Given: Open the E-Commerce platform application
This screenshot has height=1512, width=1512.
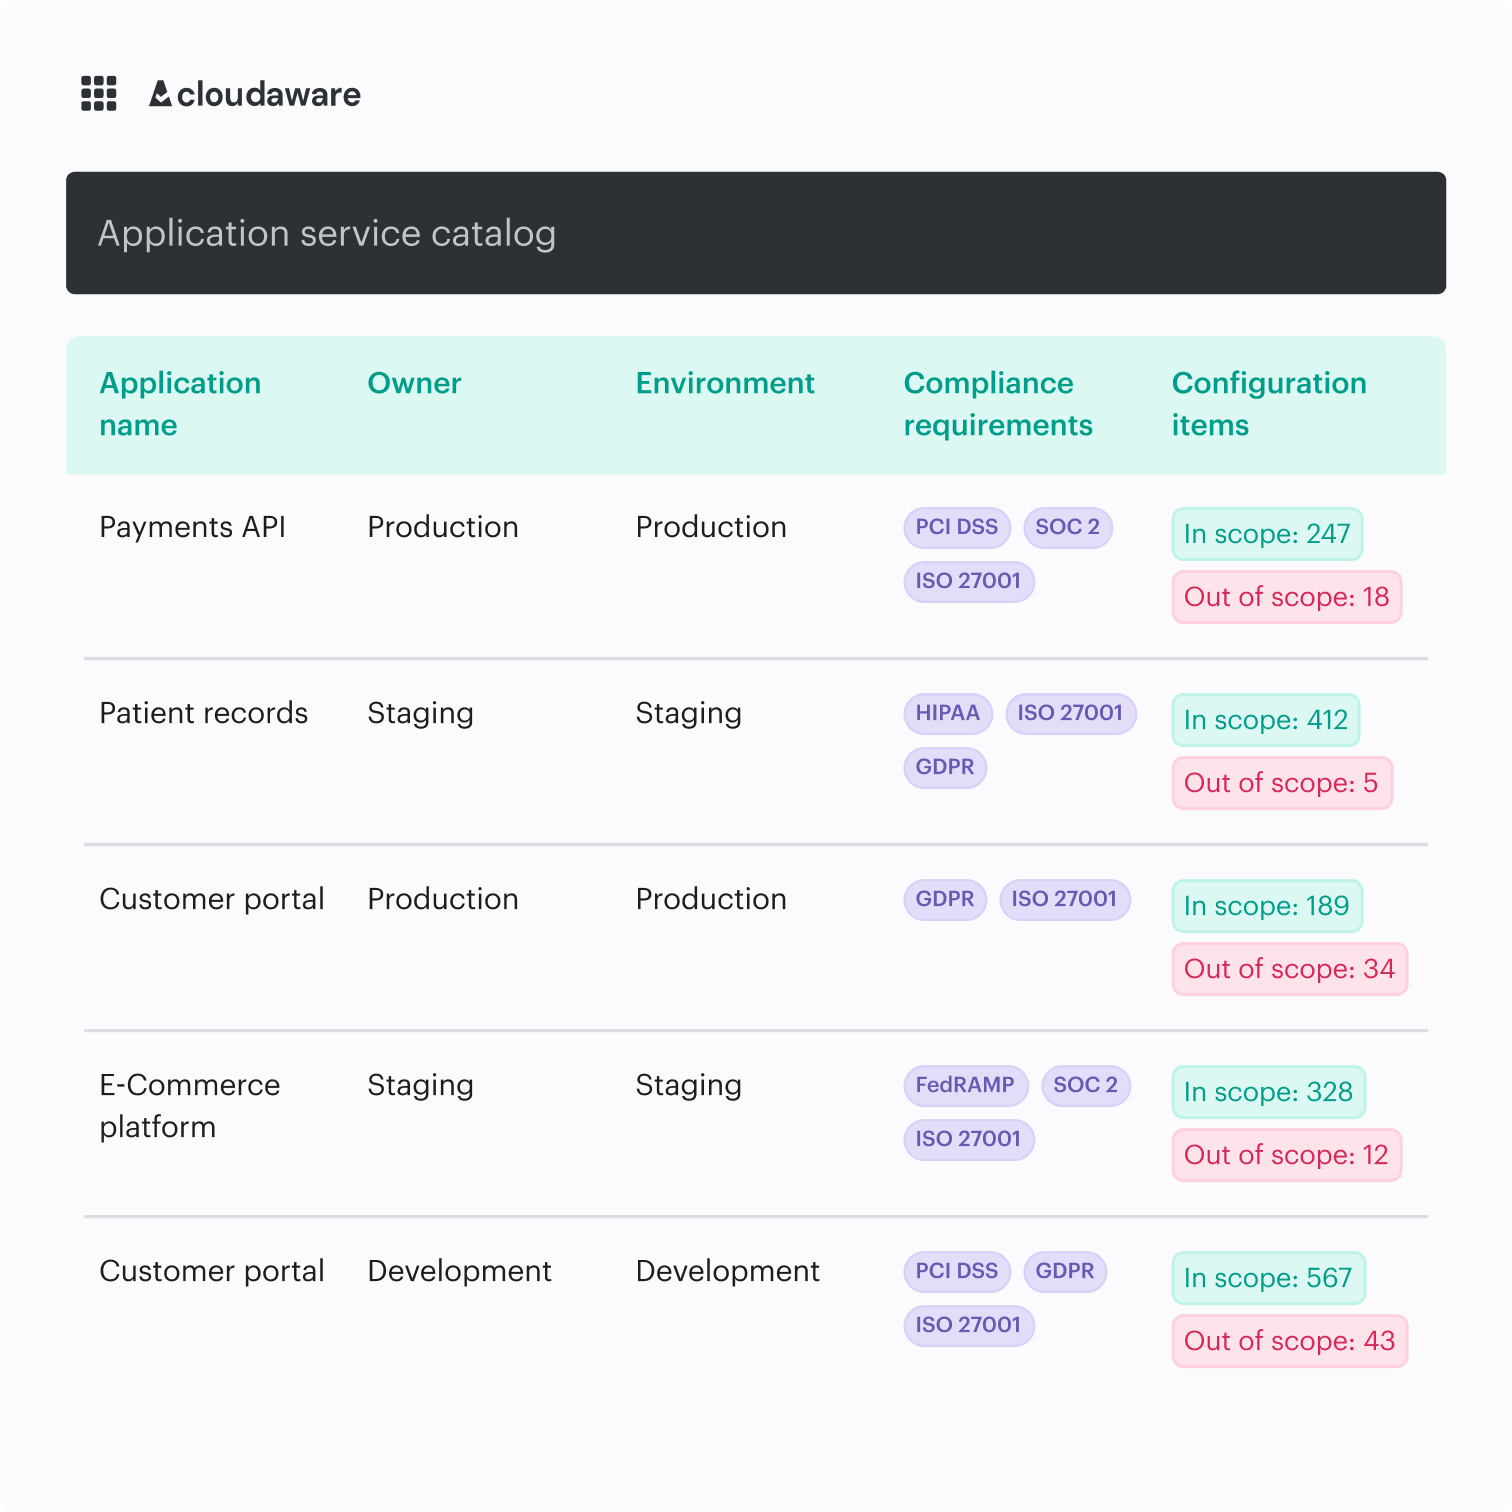Looking at the screenshot, I should click(x=189, y=1105).
